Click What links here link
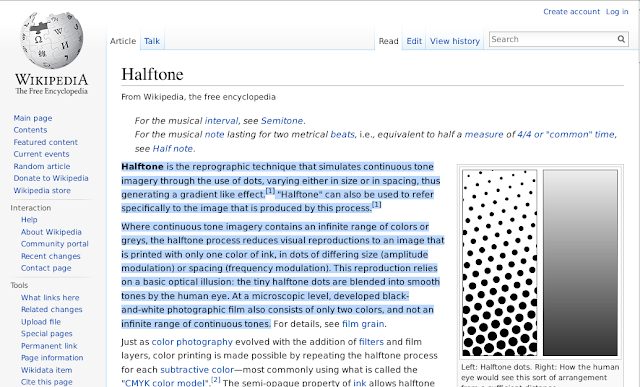The width and height of the screenshot is (640, 387). (x=50, y=298)
